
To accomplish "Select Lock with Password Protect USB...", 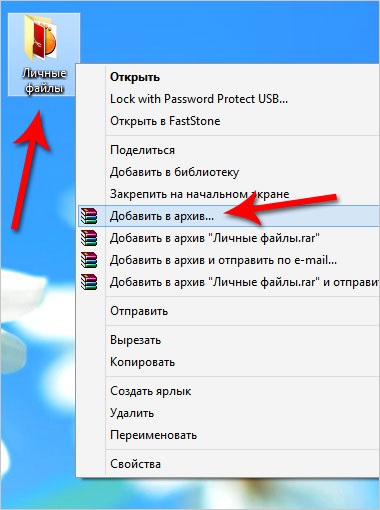I will pos(199,99).
